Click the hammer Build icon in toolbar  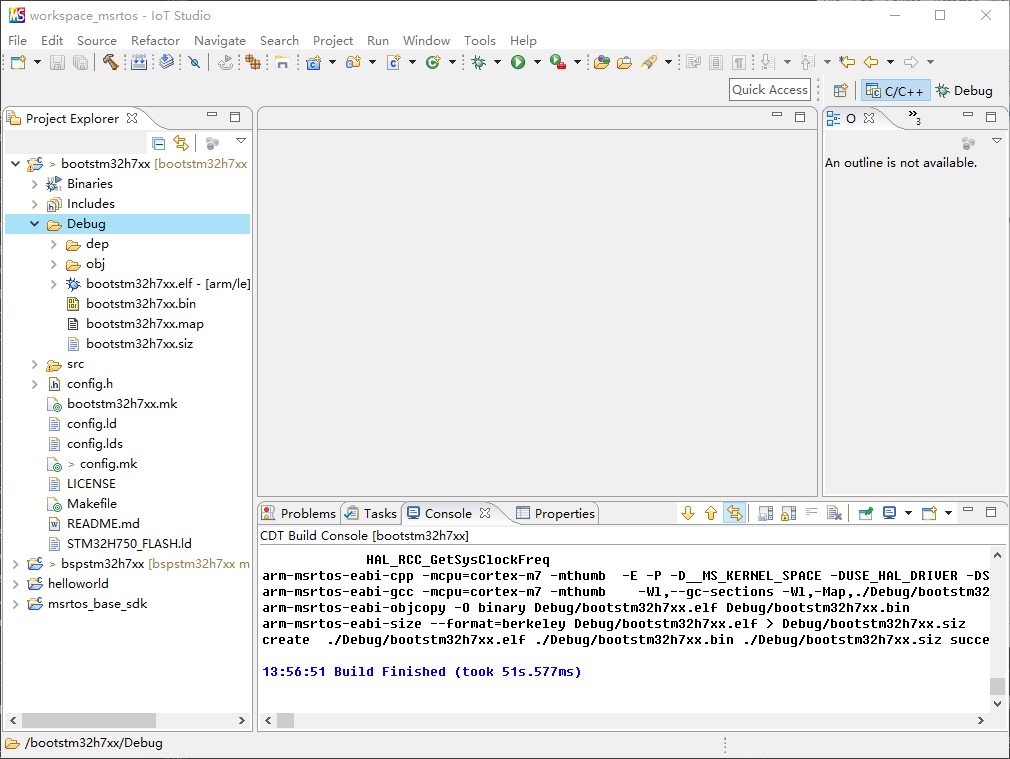click(x=110, y=62)
